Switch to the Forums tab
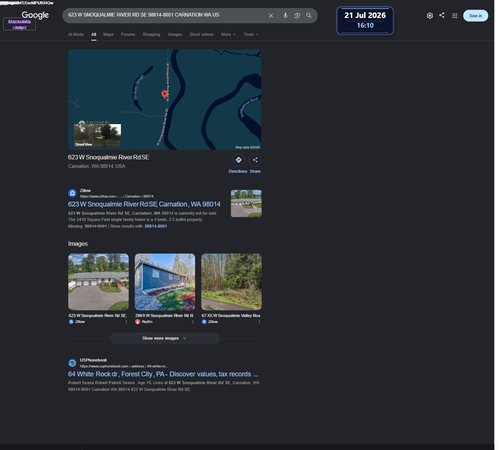The image size is (500, 450). point(128,34)
